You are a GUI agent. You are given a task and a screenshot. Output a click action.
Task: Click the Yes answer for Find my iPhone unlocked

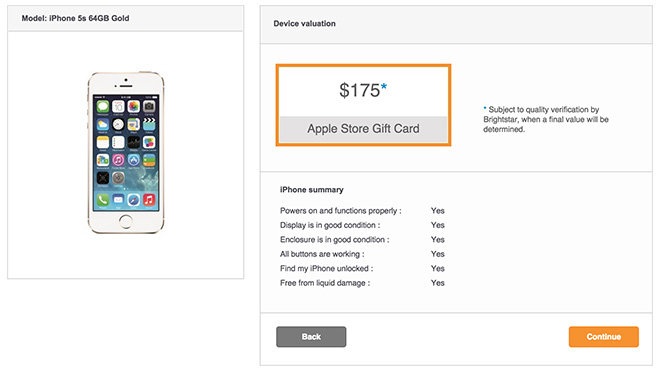click(437, 268)
